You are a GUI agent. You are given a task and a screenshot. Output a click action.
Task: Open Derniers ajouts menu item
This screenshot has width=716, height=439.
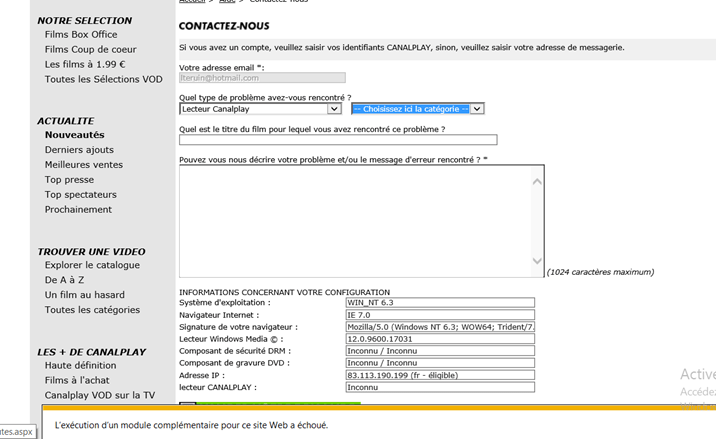coord(79,150)
